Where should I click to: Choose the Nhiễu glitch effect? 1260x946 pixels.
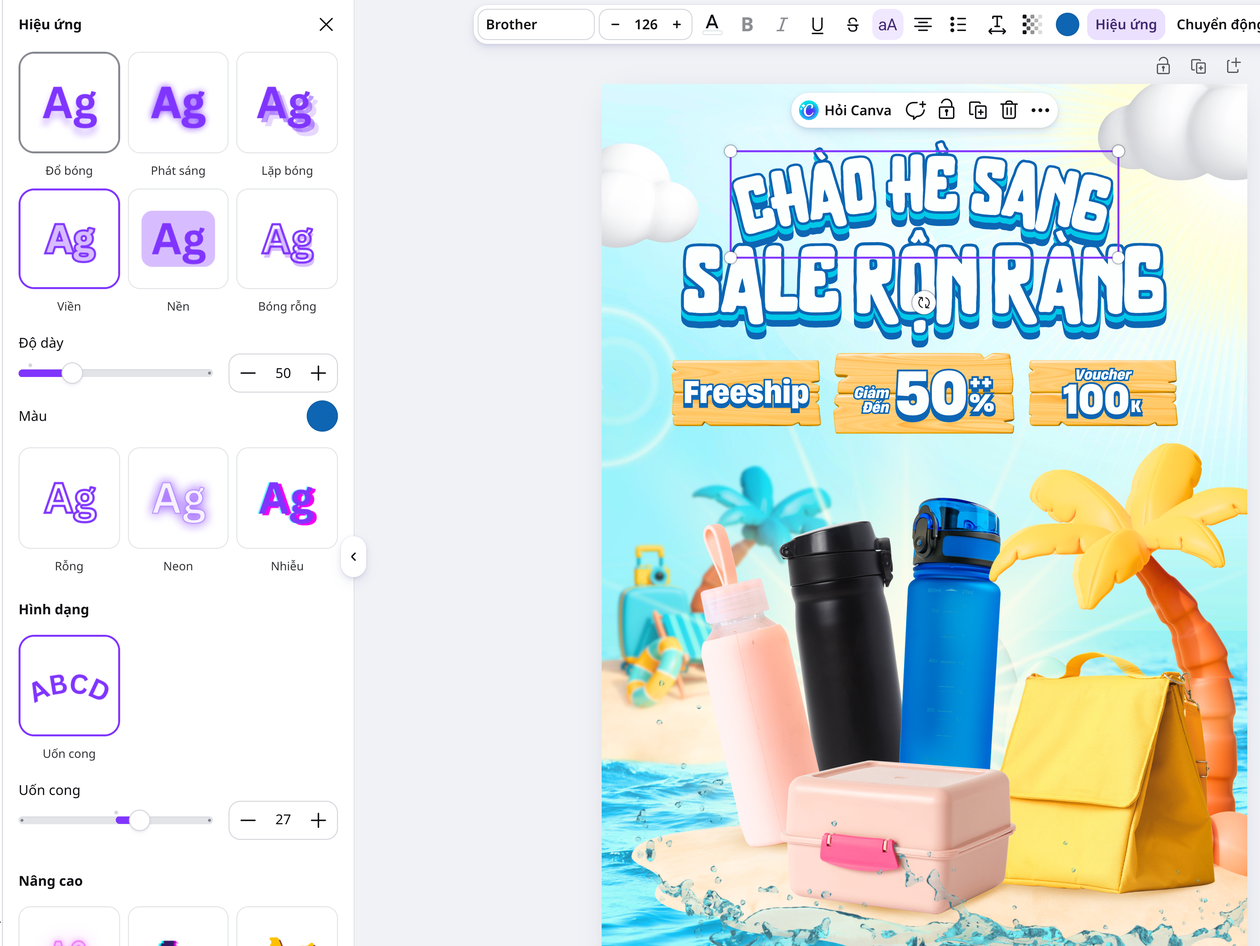(x=287, y=498)
